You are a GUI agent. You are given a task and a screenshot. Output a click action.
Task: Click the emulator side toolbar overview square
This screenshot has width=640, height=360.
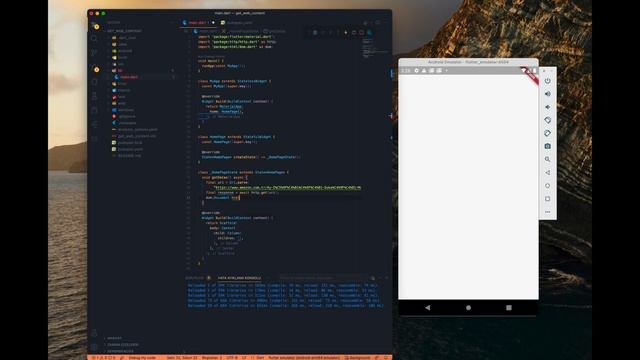click(x=548, y=199)
